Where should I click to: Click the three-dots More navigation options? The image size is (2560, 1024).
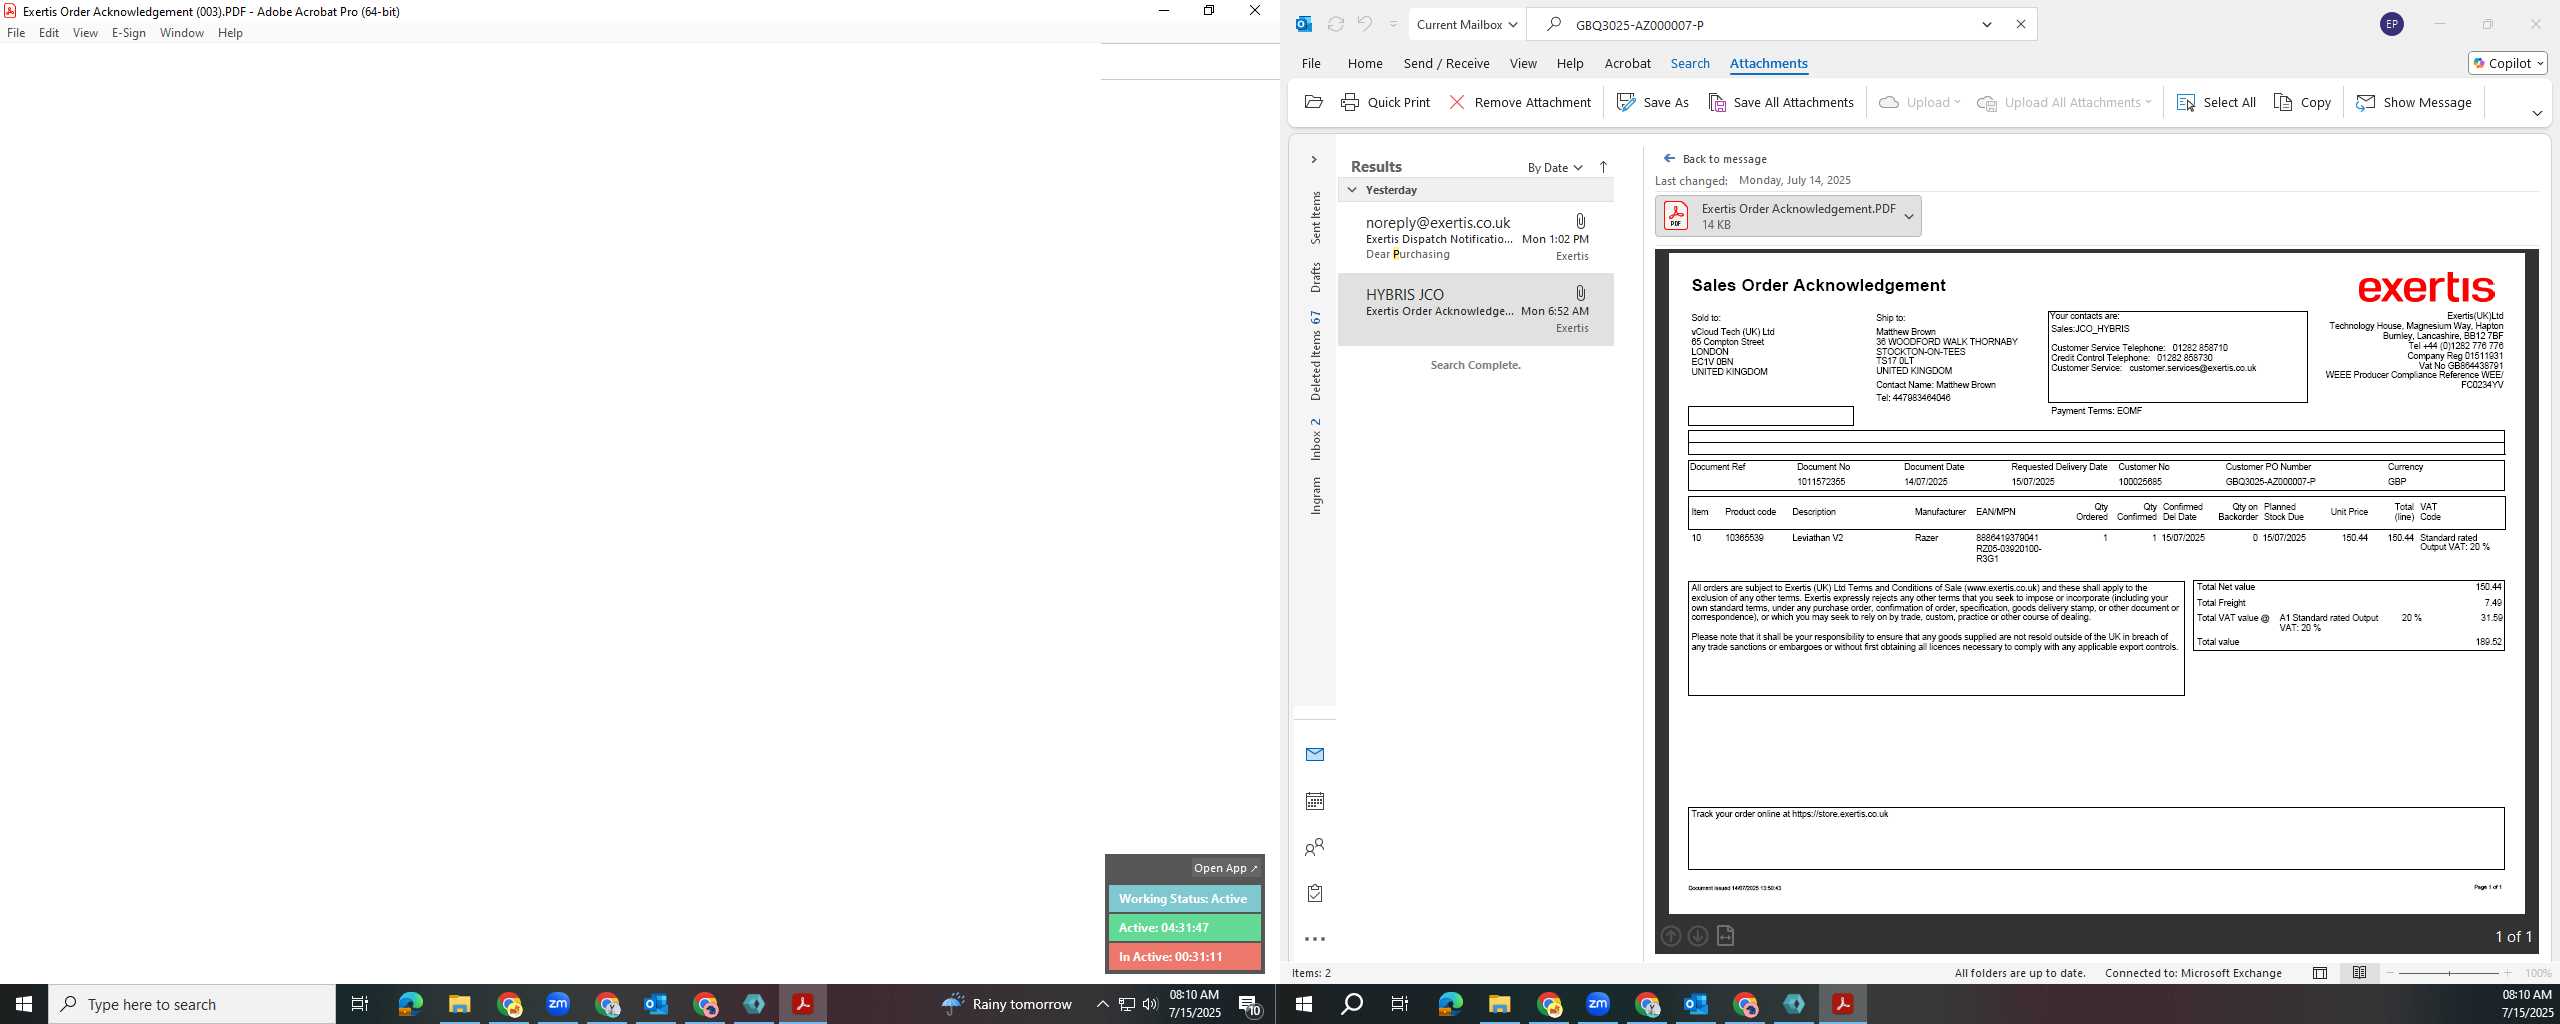1315,939
